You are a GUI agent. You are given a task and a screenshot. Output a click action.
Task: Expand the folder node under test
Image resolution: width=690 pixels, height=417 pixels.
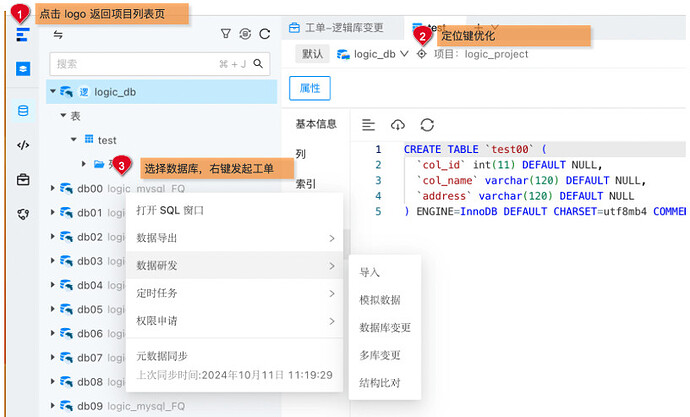(84, 164)
